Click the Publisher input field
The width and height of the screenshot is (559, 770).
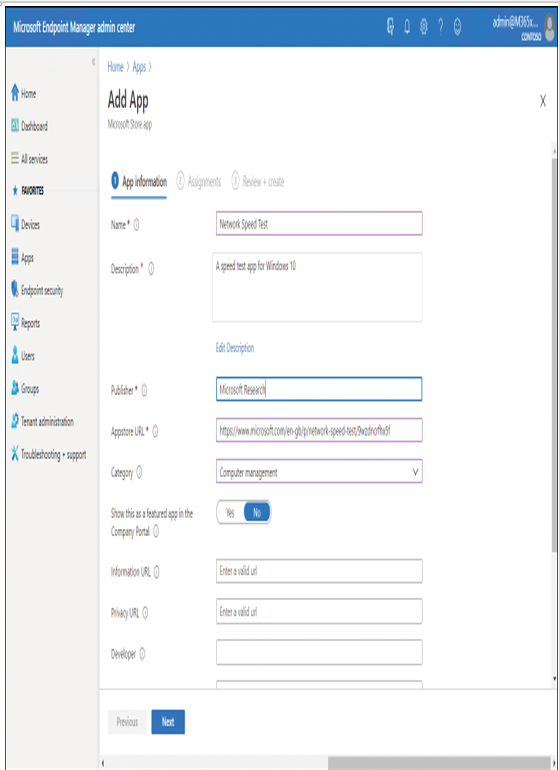[319, 389]
